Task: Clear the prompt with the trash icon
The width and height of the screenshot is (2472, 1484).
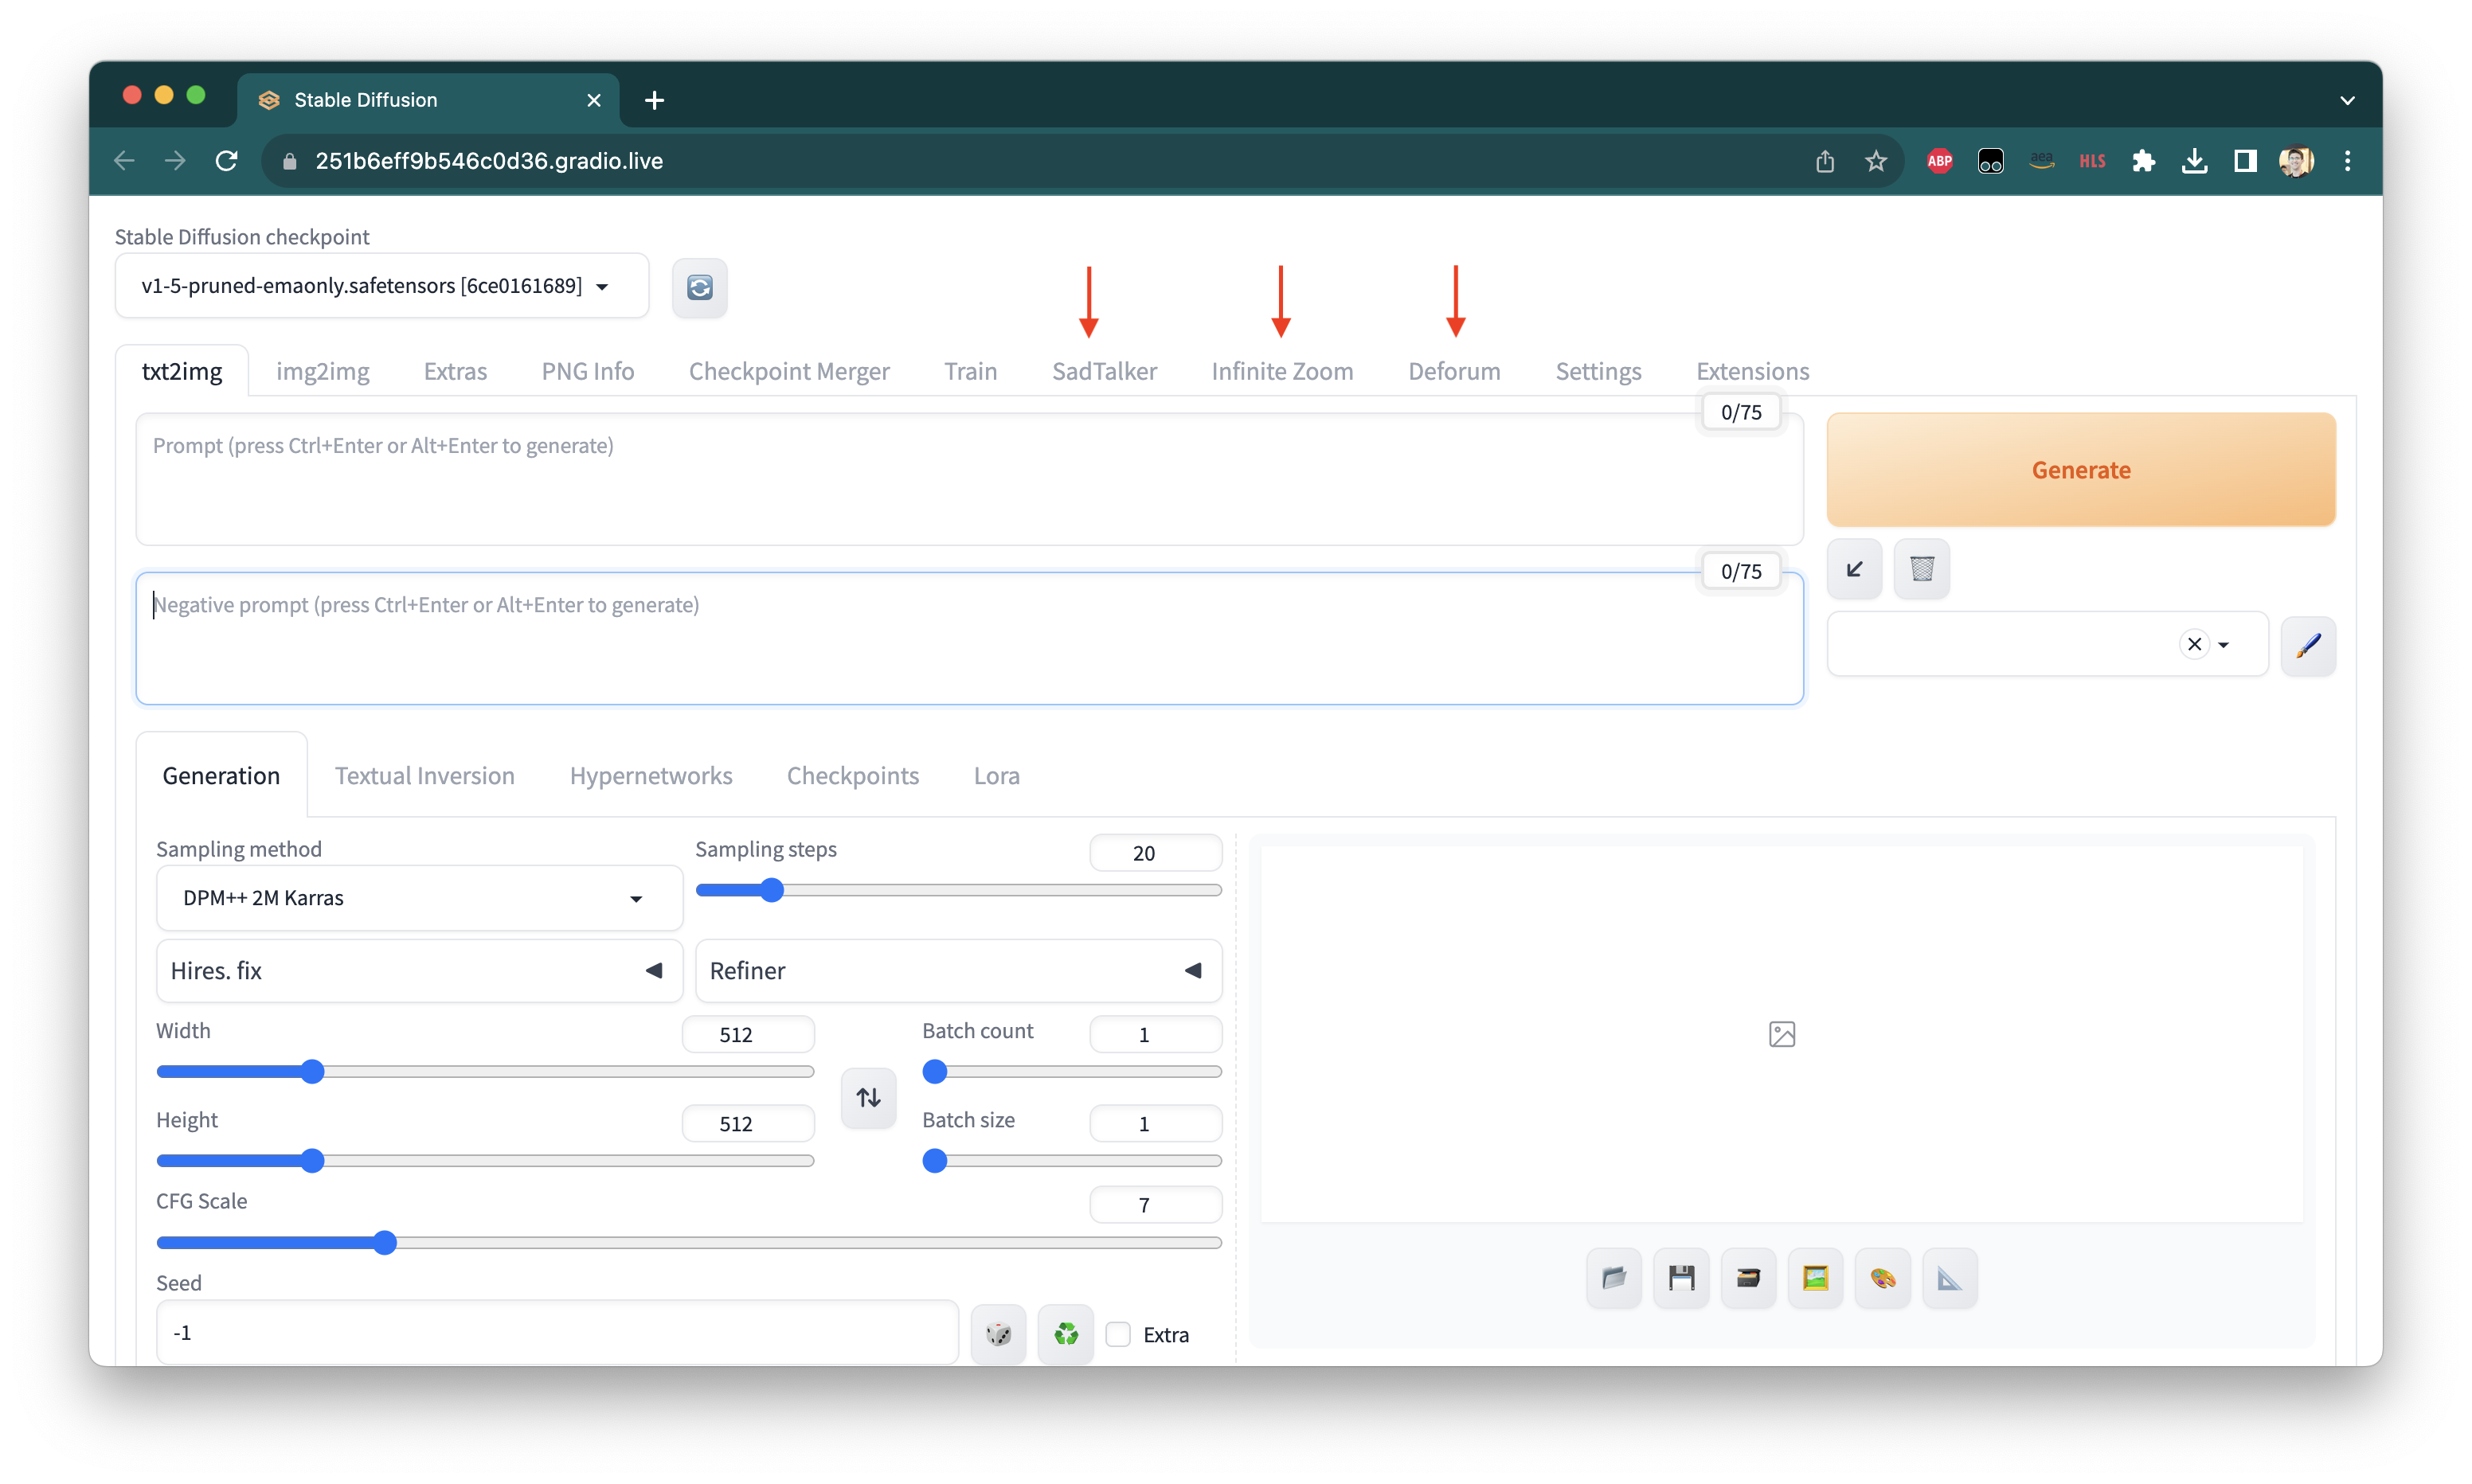Action: (1921, 568)
